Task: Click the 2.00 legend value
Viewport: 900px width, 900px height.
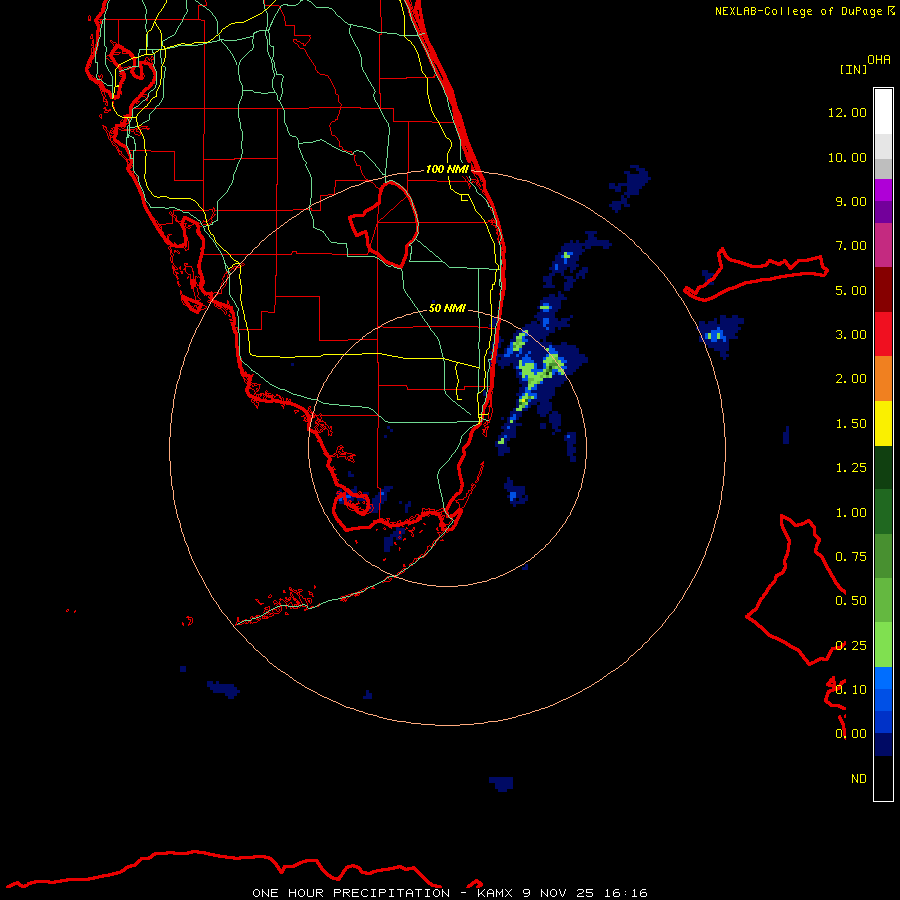Action: (851, 379)
